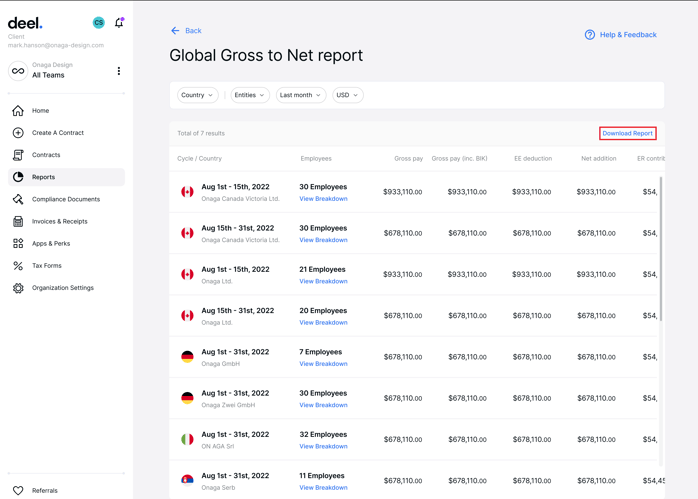The width and height of the screenshot is (698, 499).
Task: Click the Download Report button
Action: tap(627, 133)
